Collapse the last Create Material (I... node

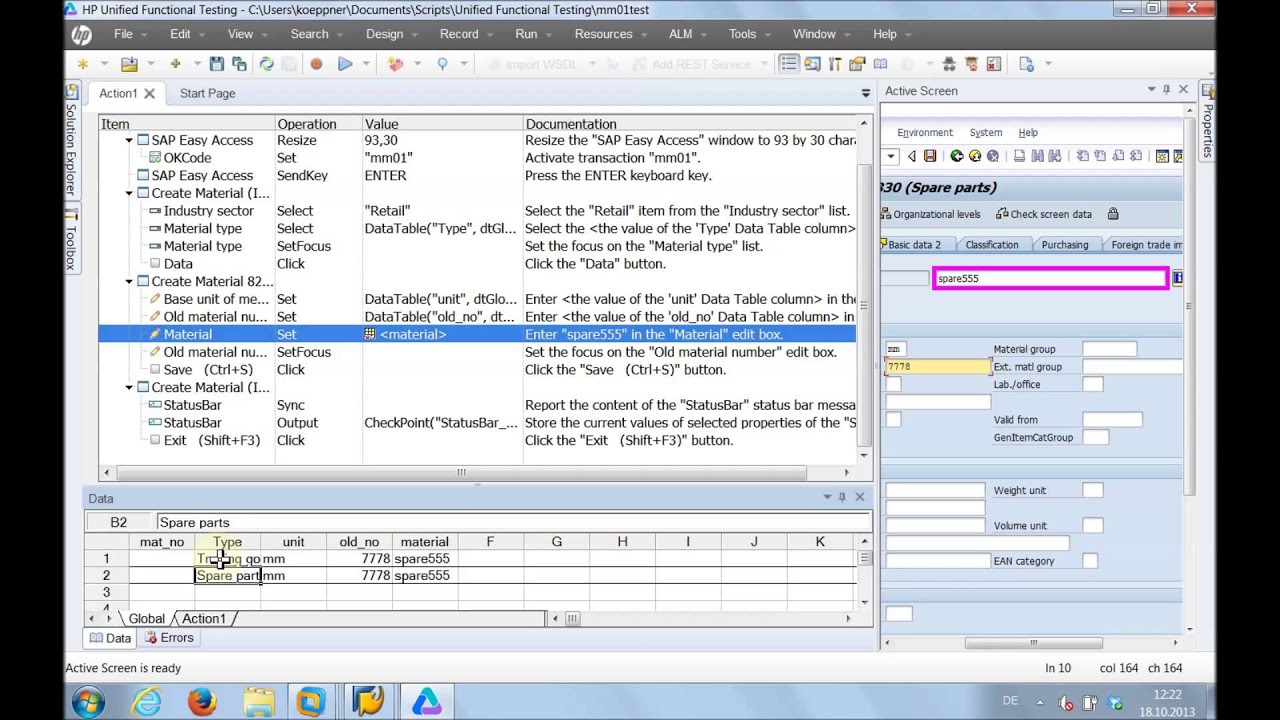pyautogui.click(x=129, y=387)
